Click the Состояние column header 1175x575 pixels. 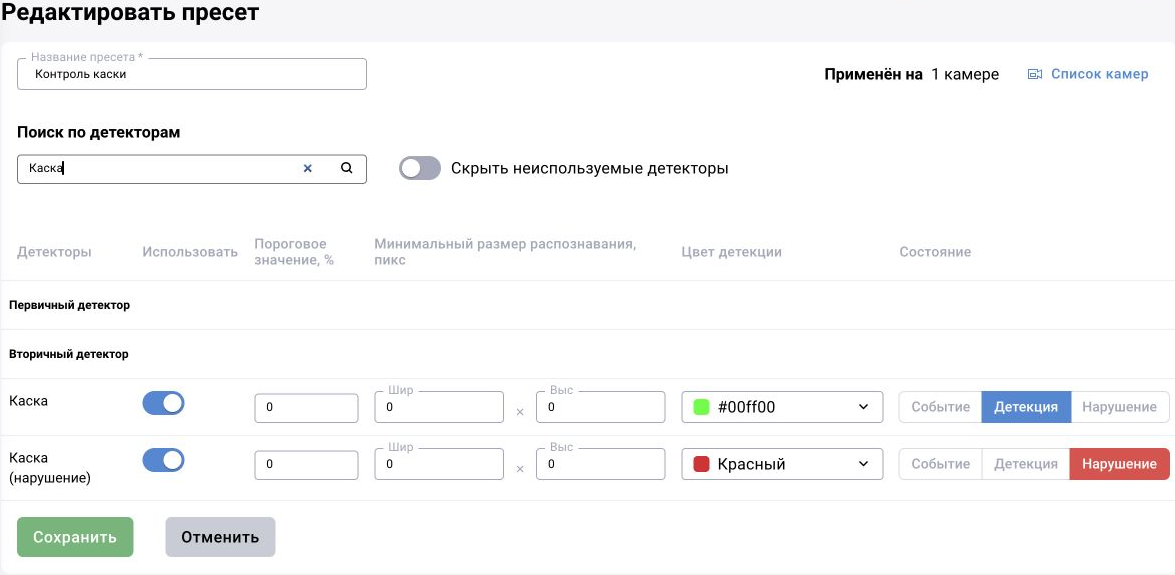pos(935,252)
